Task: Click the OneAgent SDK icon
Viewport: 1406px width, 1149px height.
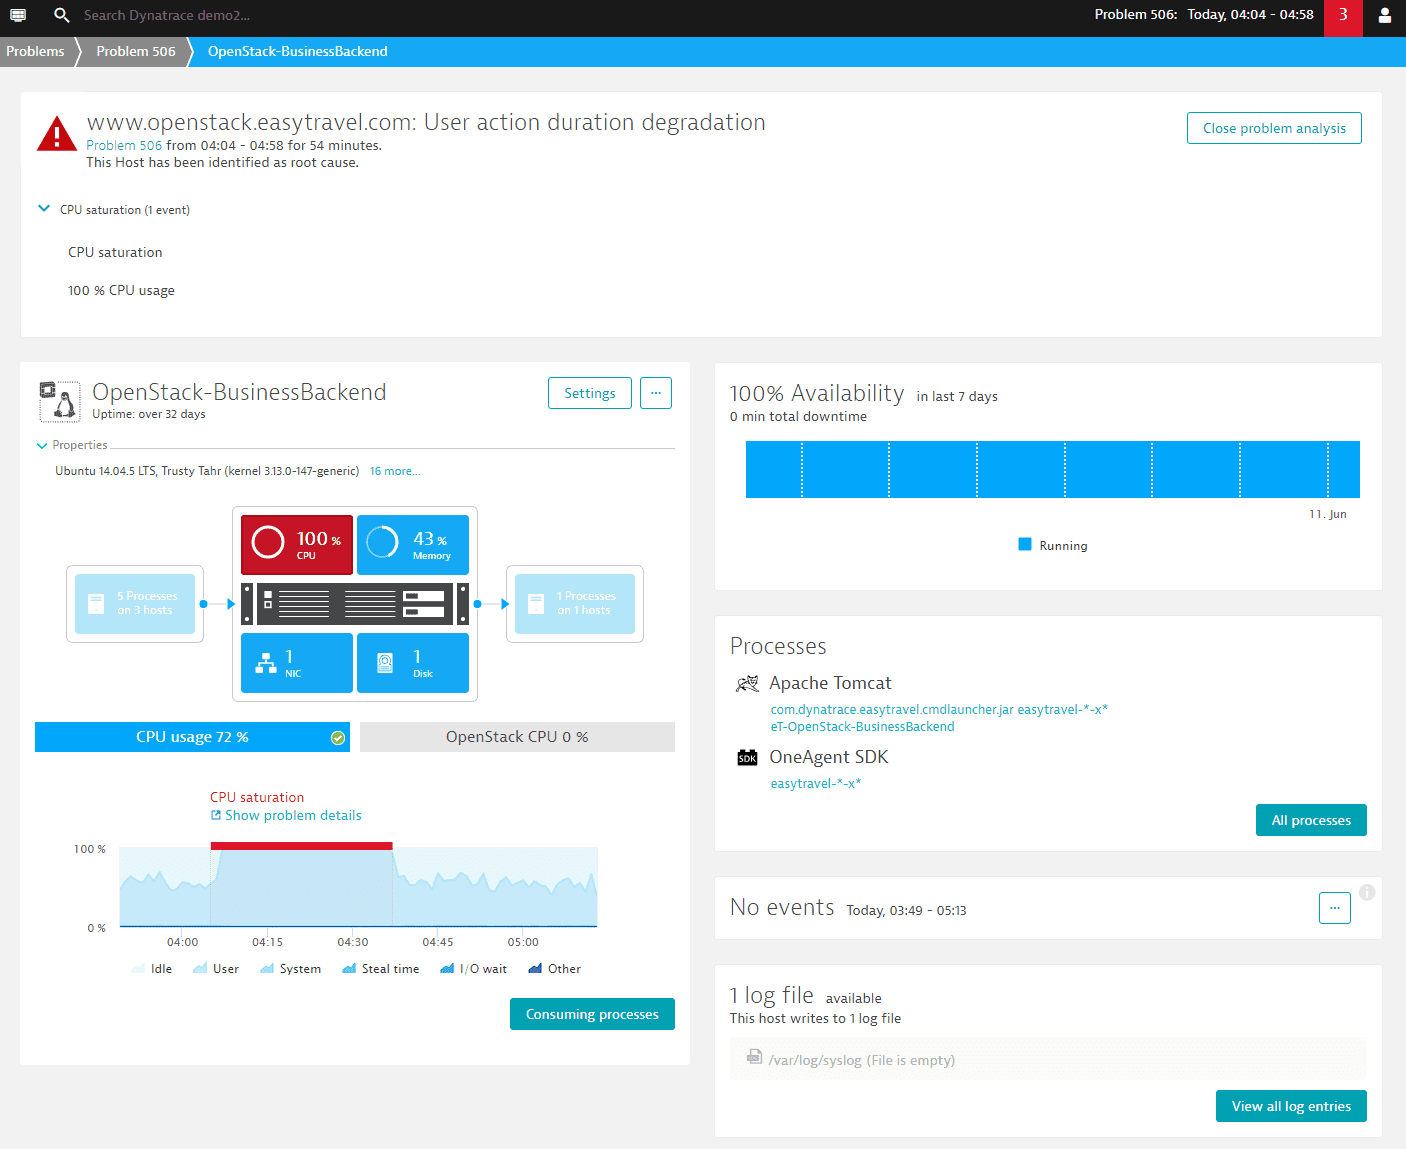Action: pos(747,758)
